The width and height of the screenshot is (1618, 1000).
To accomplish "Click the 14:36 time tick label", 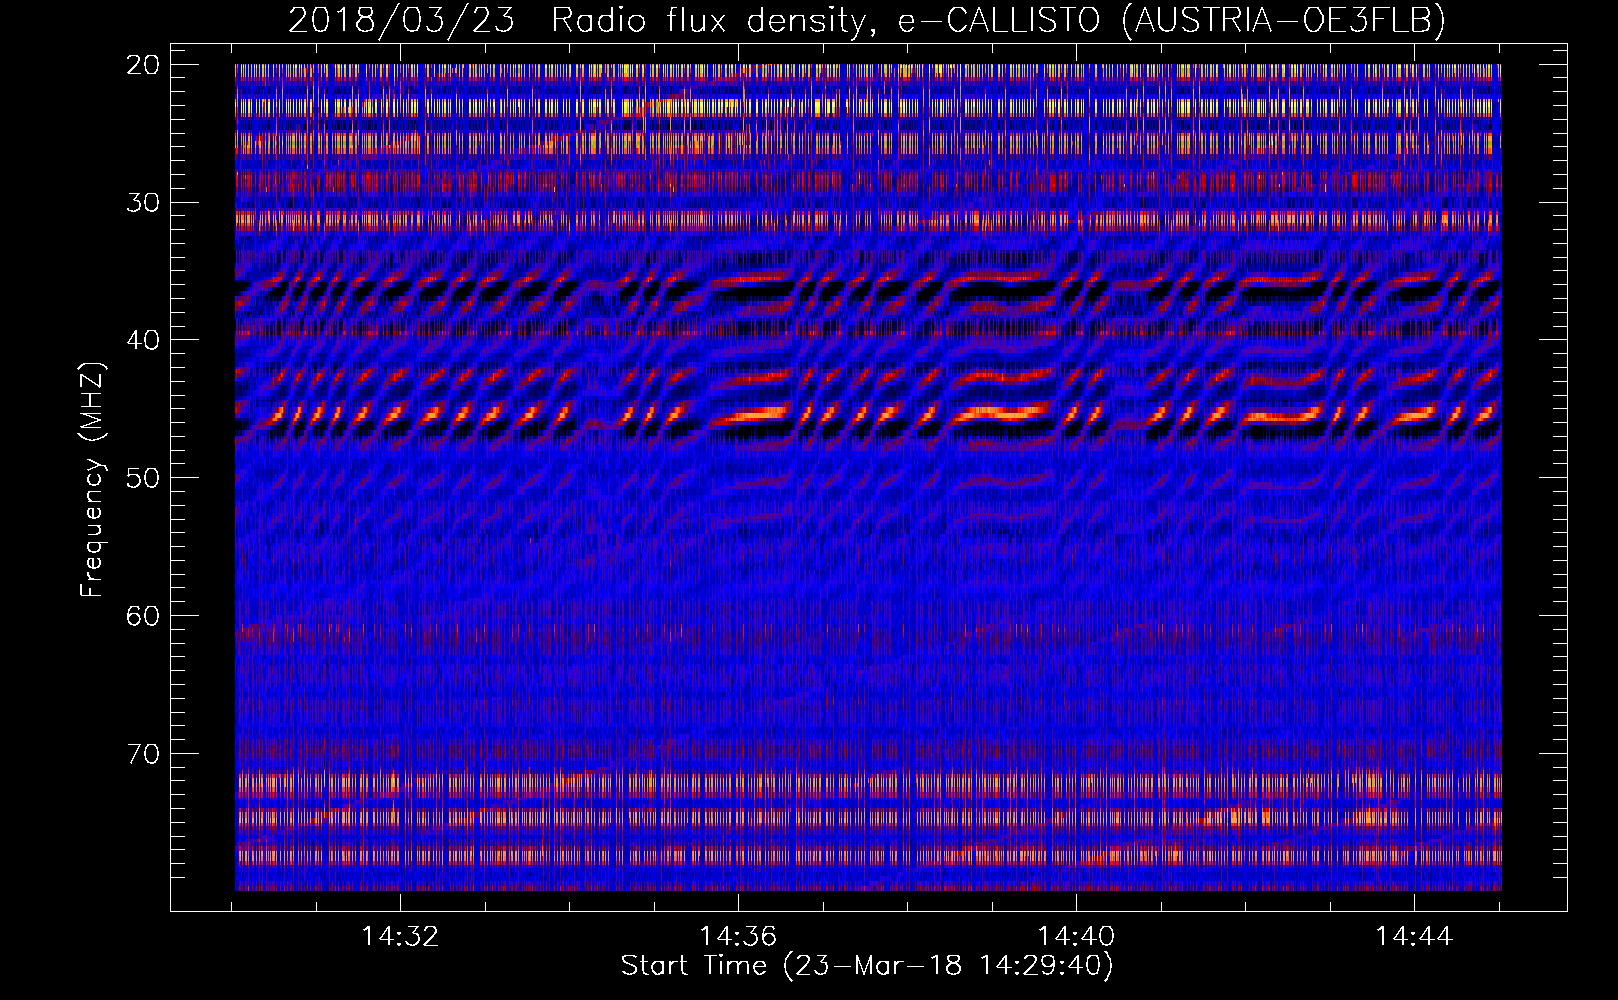I will click(738, 937).
